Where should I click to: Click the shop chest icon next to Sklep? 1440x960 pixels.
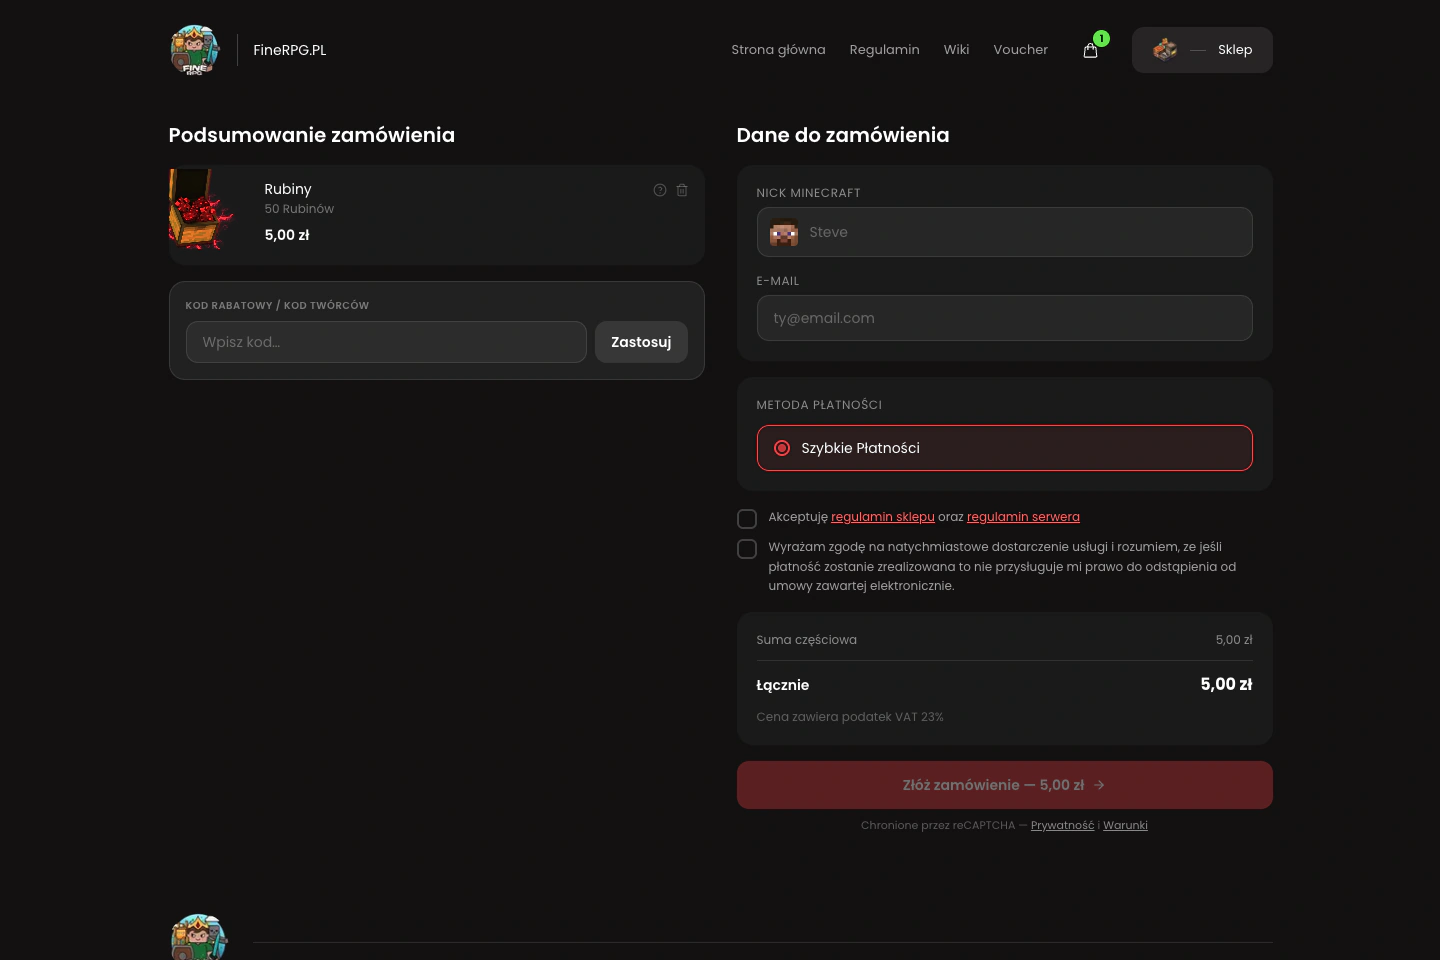(x=1165, y=49)
